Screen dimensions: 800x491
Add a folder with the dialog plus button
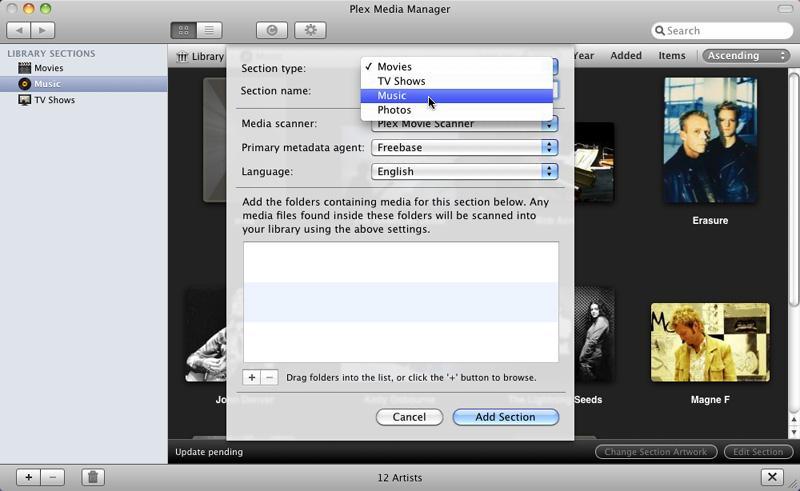click(252, 377)
